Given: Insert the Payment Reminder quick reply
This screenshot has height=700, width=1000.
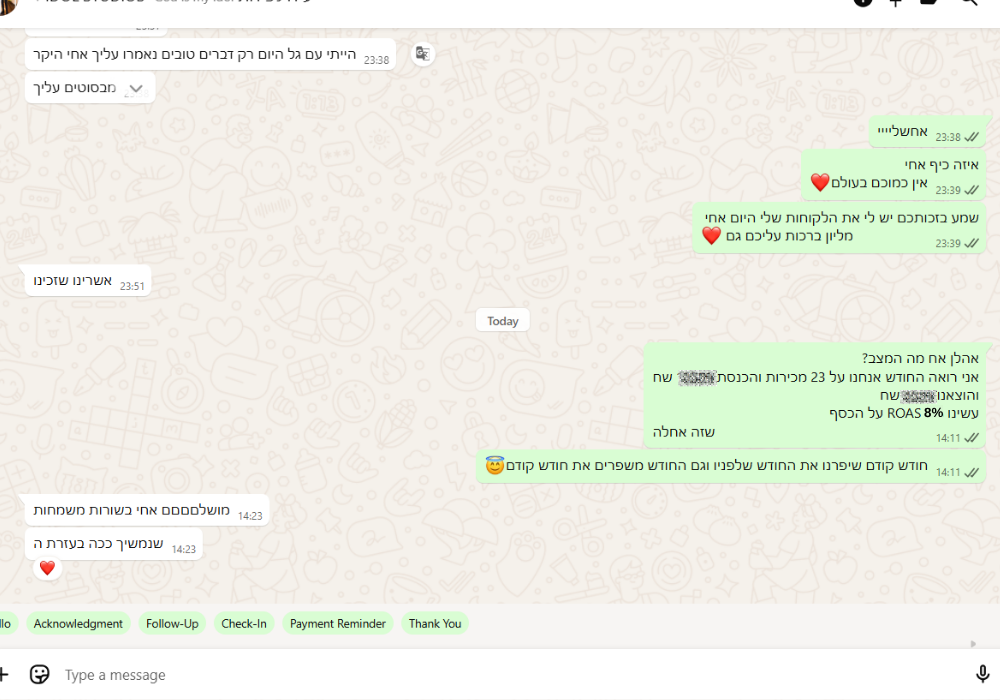Looking at the screenshot, I should click(337, 623).
